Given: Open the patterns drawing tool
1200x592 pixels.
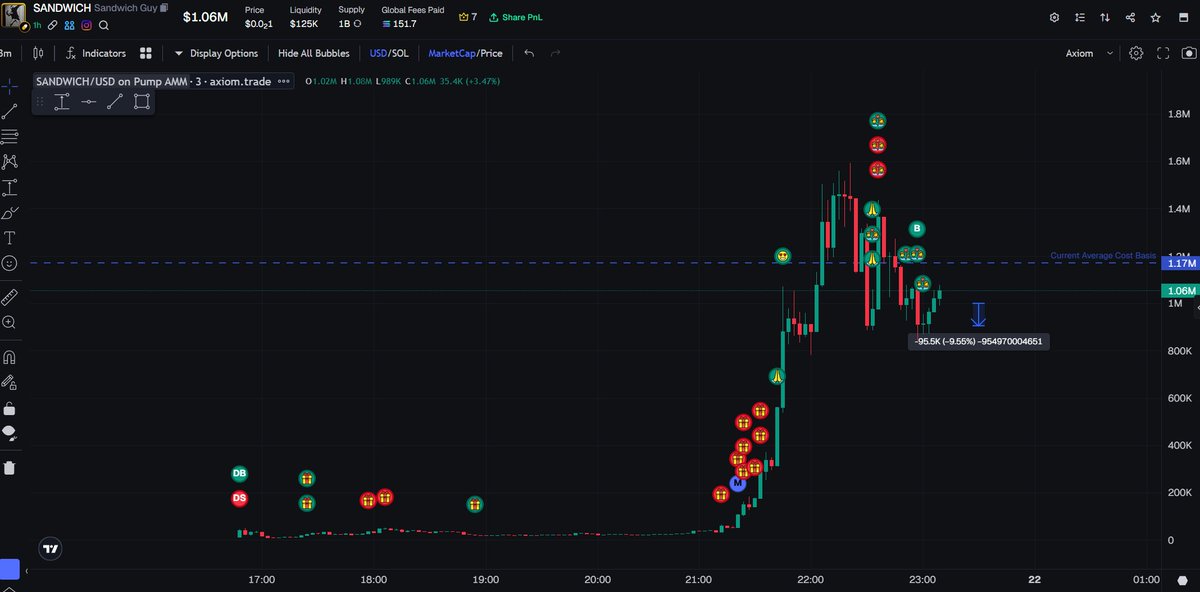Looking at the screenshot, I should 10,161.
